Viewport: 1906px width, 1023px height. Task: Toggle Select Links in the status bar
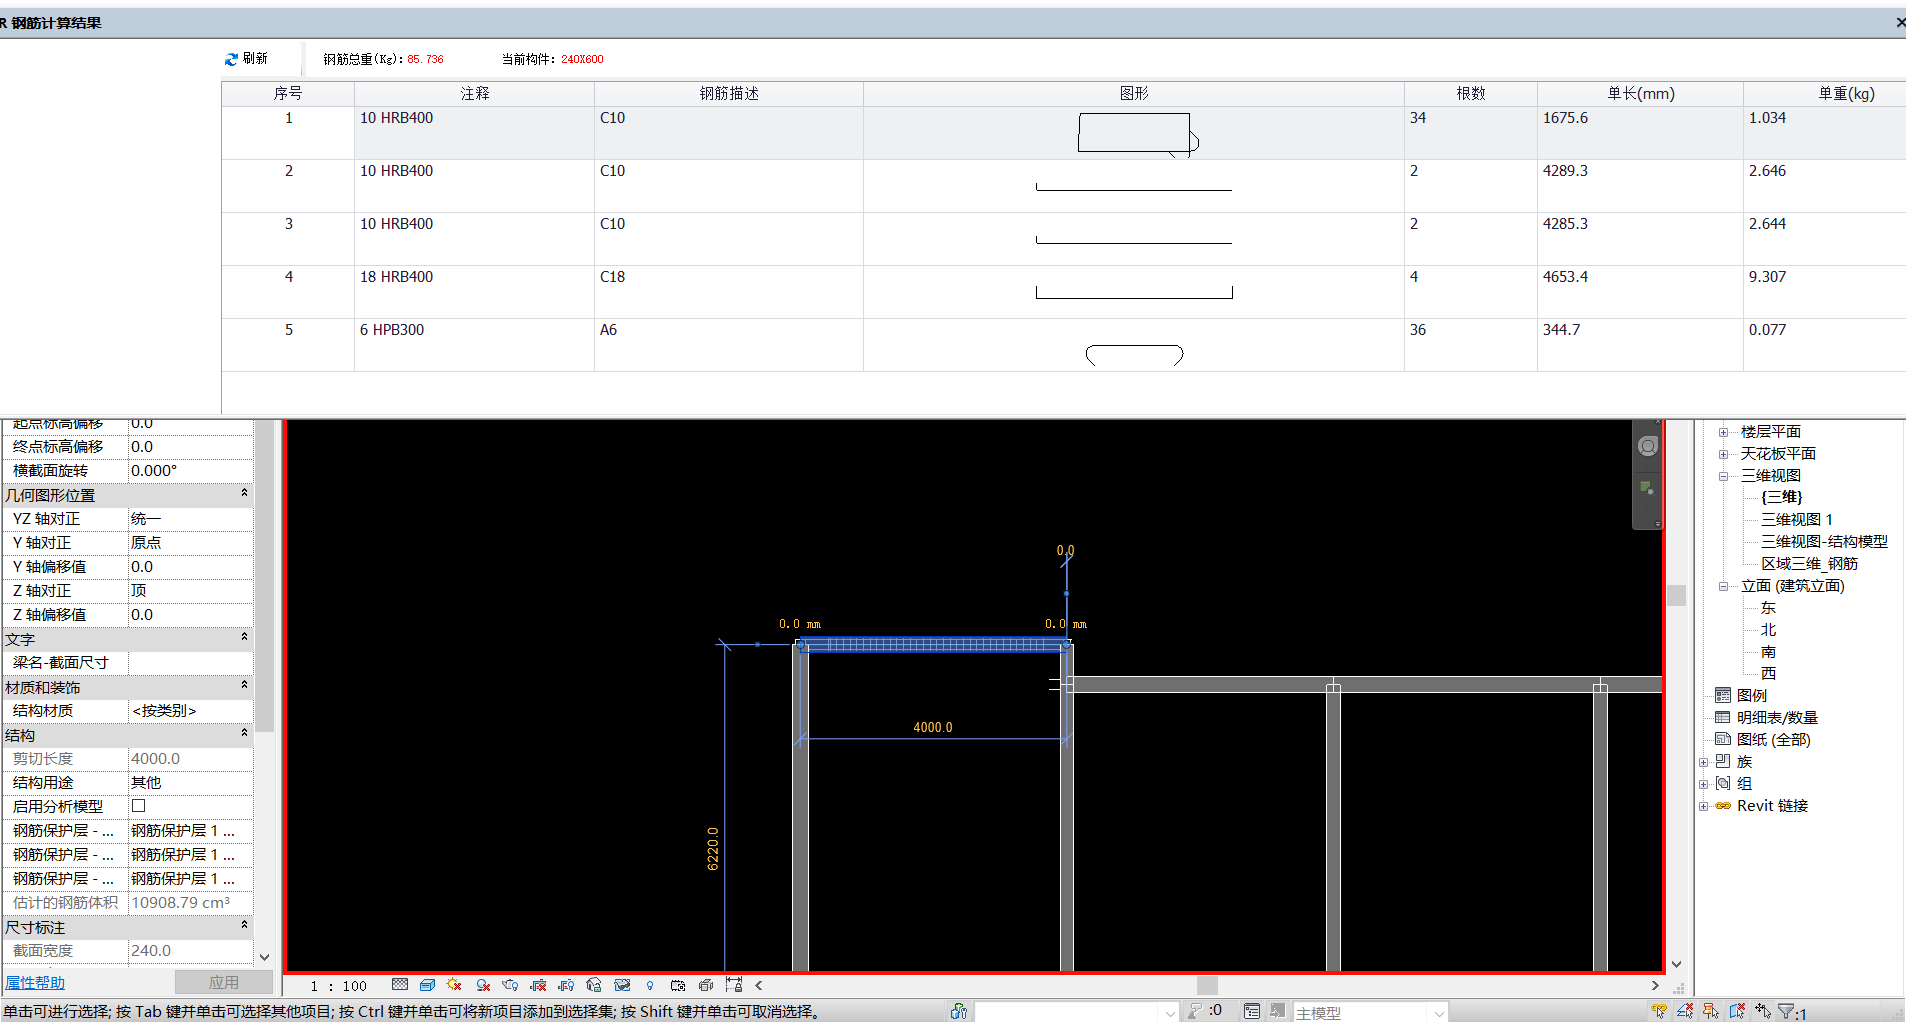click(x=1659, y=1011)
